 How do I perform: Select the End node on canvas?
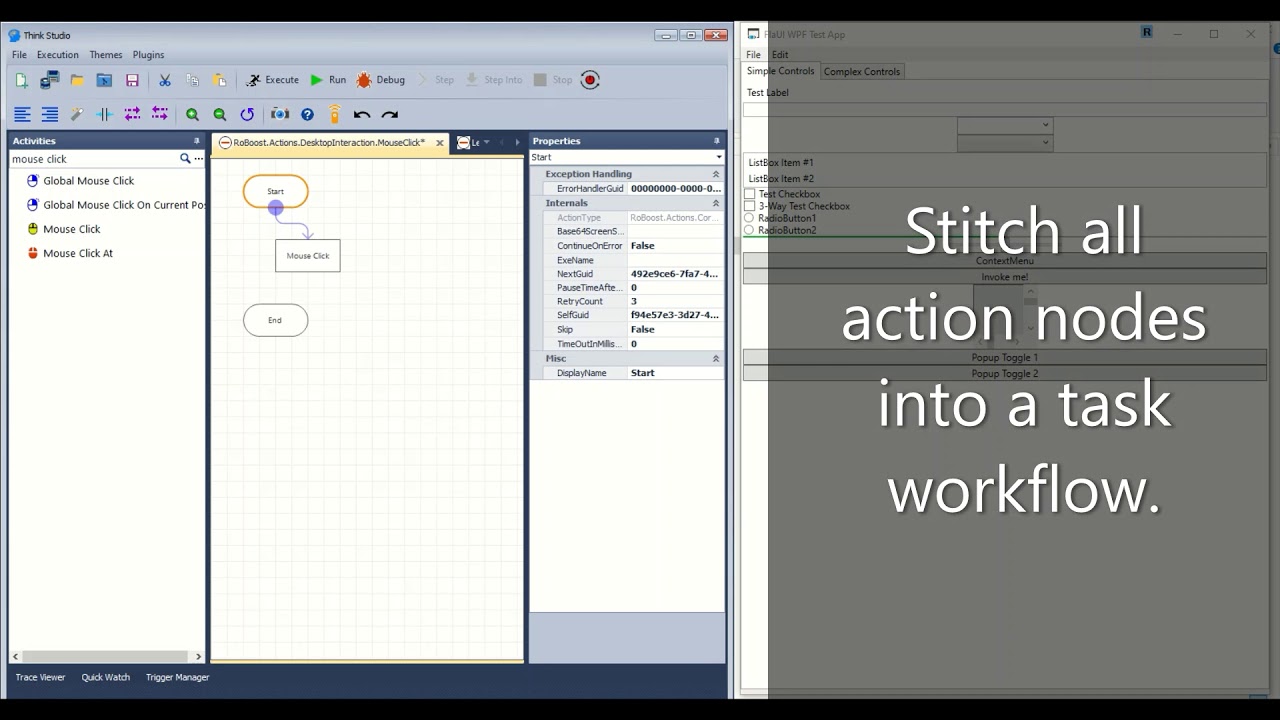click(x=275, y=320)
